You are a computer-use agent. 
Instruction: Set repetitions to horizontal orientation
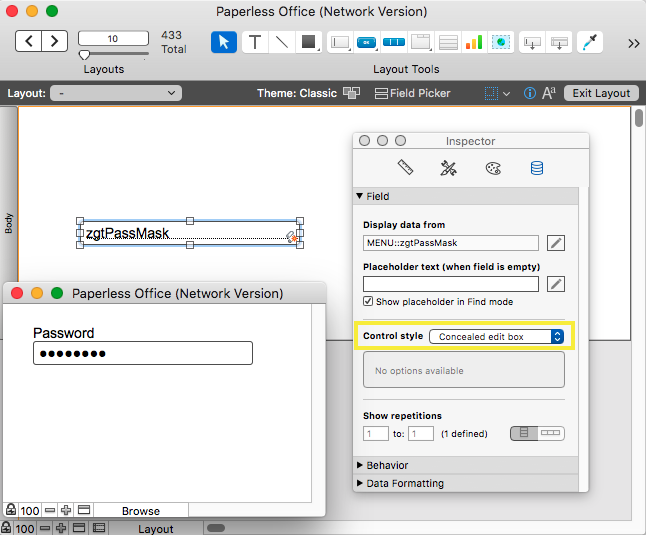click(551, 433)
